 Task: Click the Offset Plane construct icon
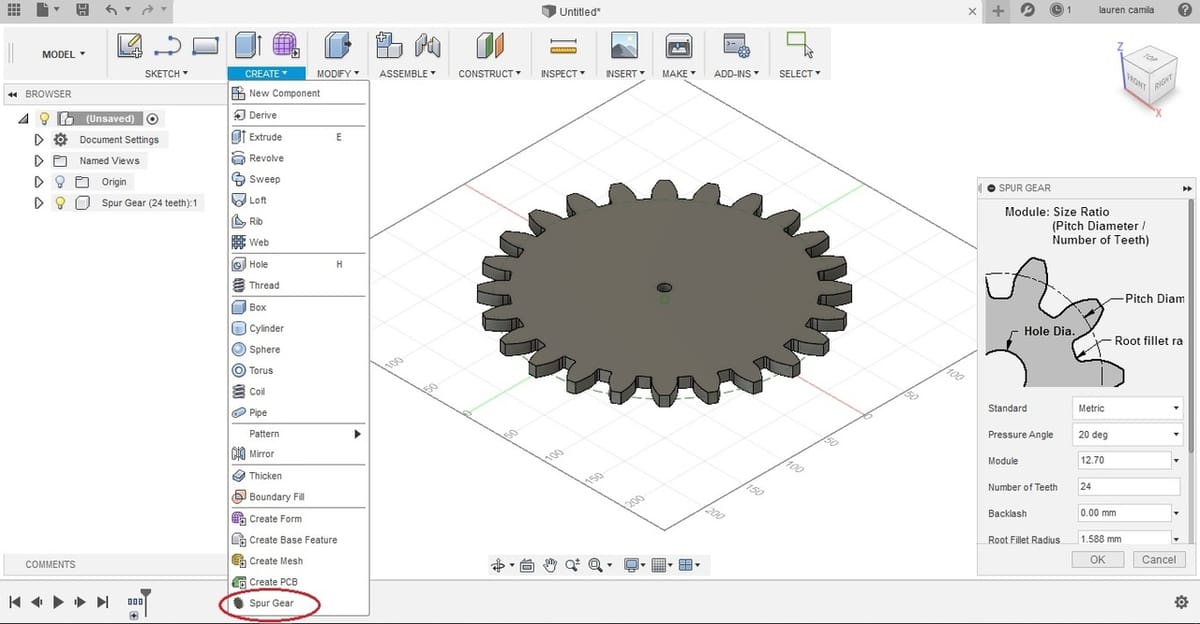tap(490, 45)
